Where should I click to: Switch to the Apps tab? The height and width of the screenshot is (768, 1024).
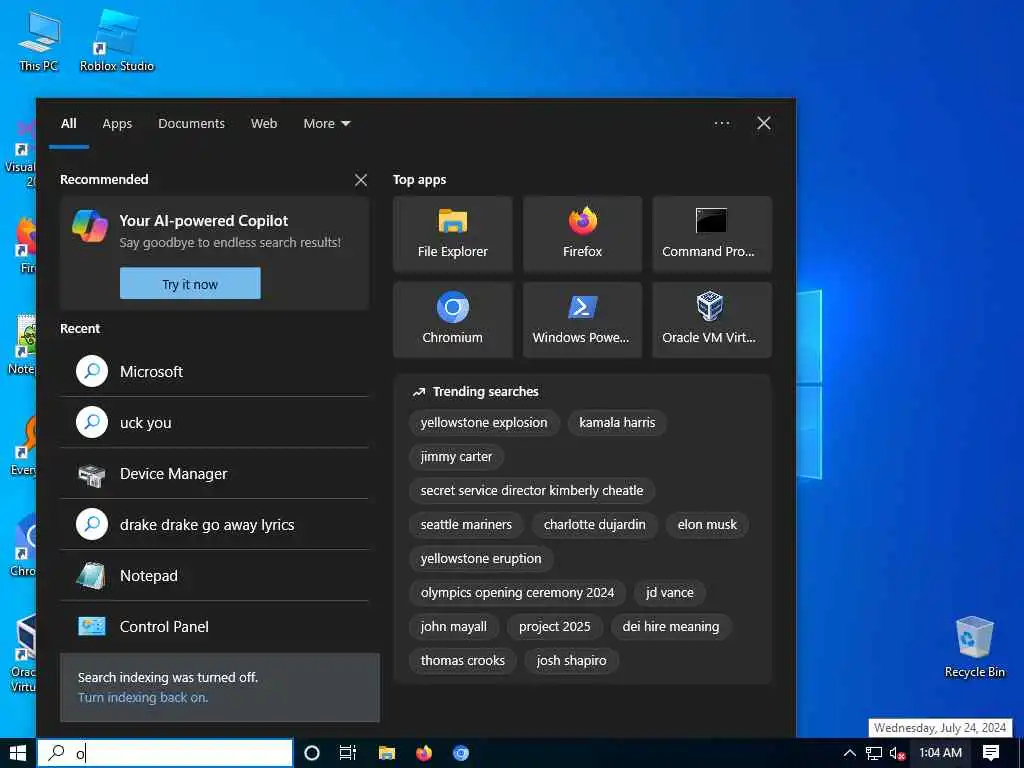pos(117,123)
